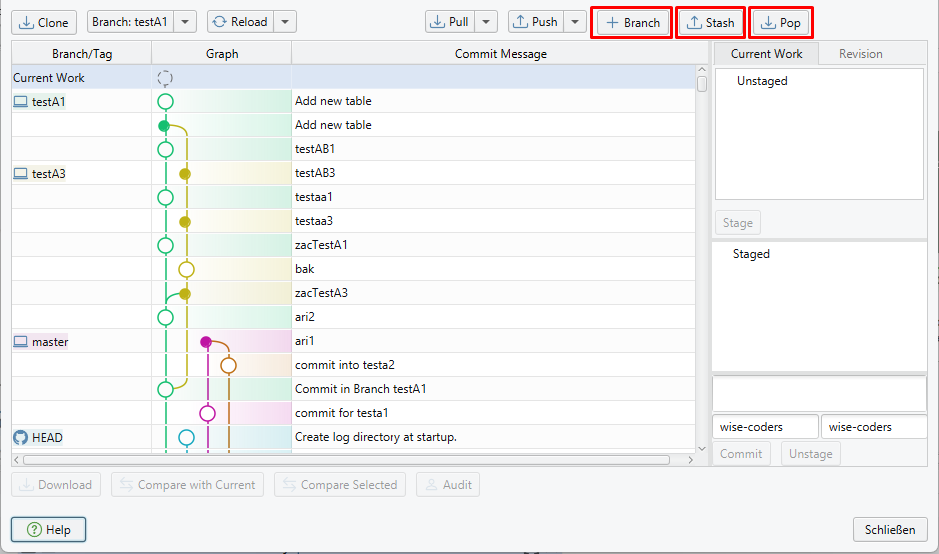
Task: Select the testA3 branch label
Action: pos(49,174)
